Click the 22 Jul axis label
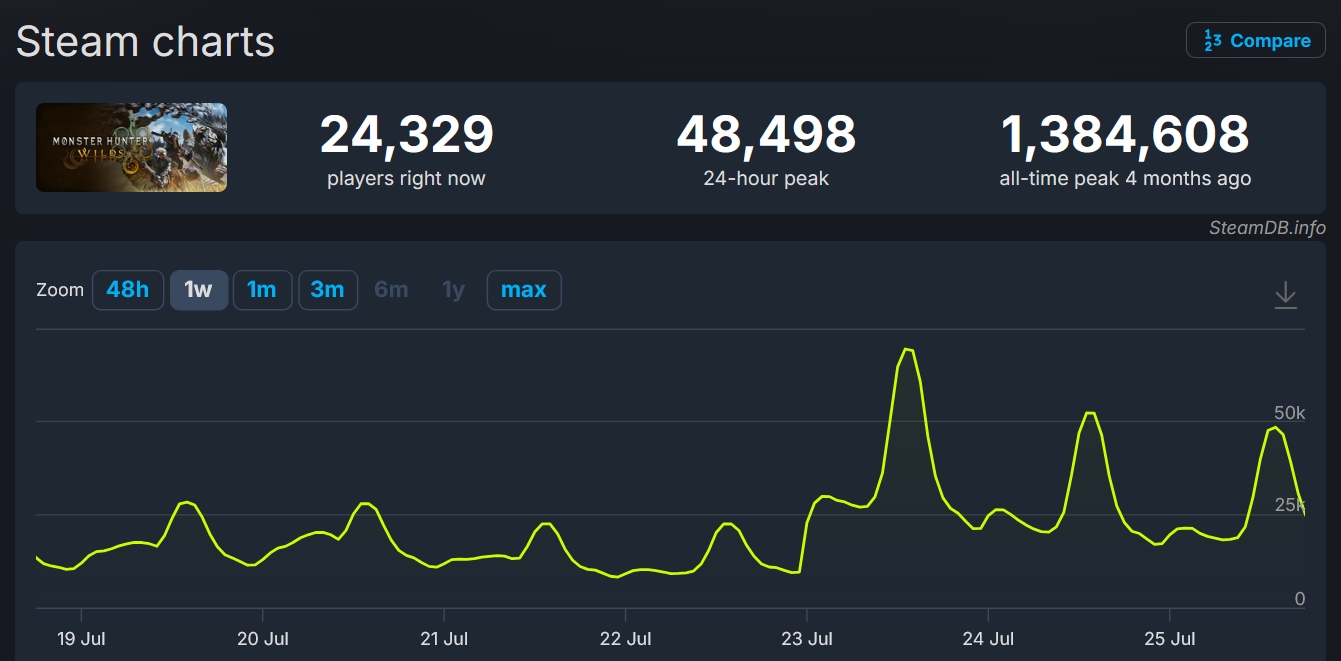The width and height of the screenshot is (1341, 661). 625,638
